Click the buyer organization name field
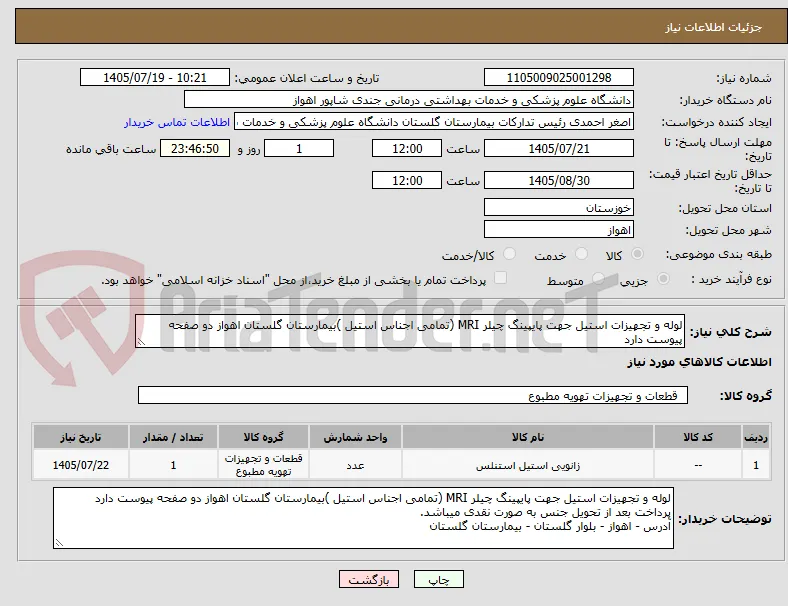Screen dimensions: 788x606 (x=409, y=100)
